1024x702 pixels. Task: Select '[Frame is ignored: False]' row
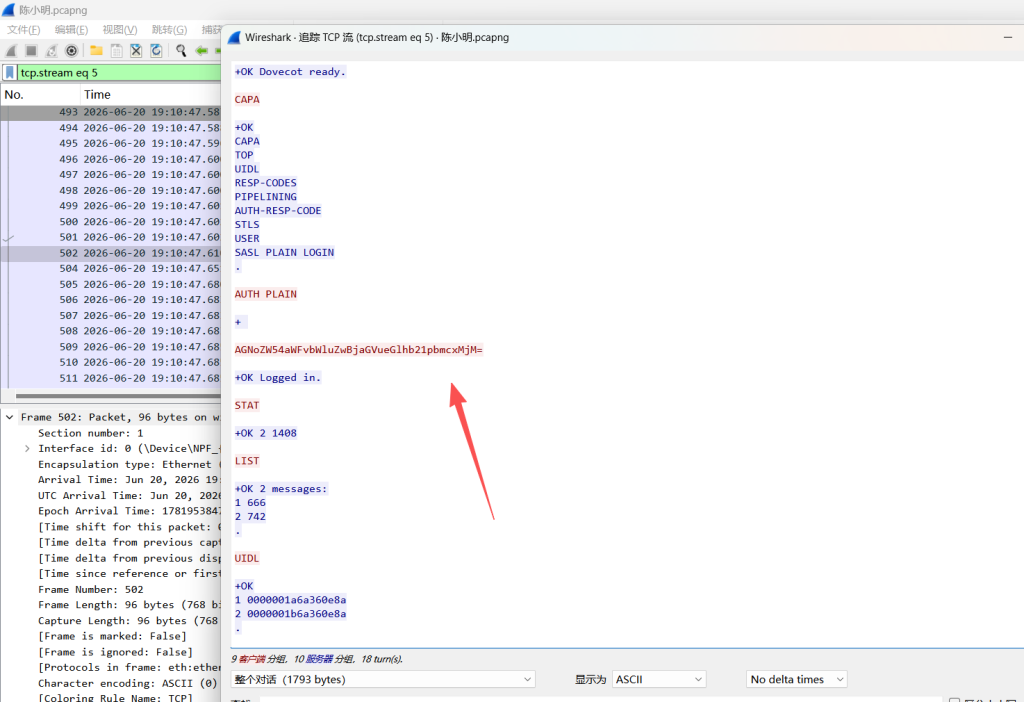pos(116,652)
